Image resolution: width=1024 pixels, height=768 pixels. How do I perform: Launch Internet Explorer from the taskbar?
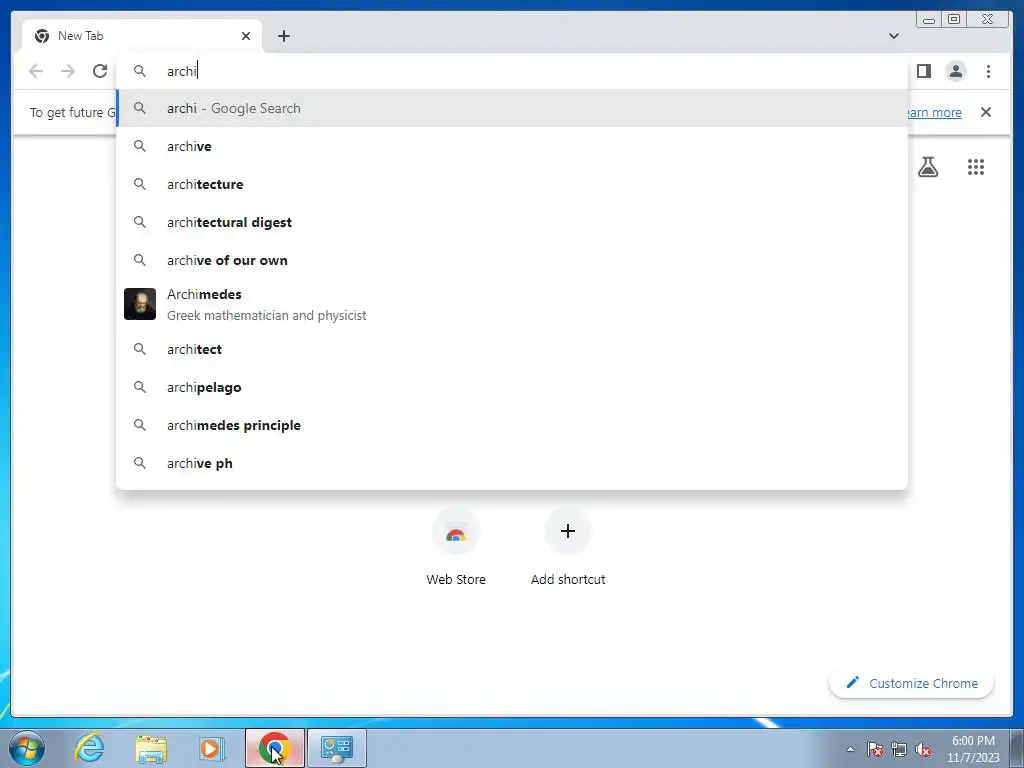(x=89, y=748)
